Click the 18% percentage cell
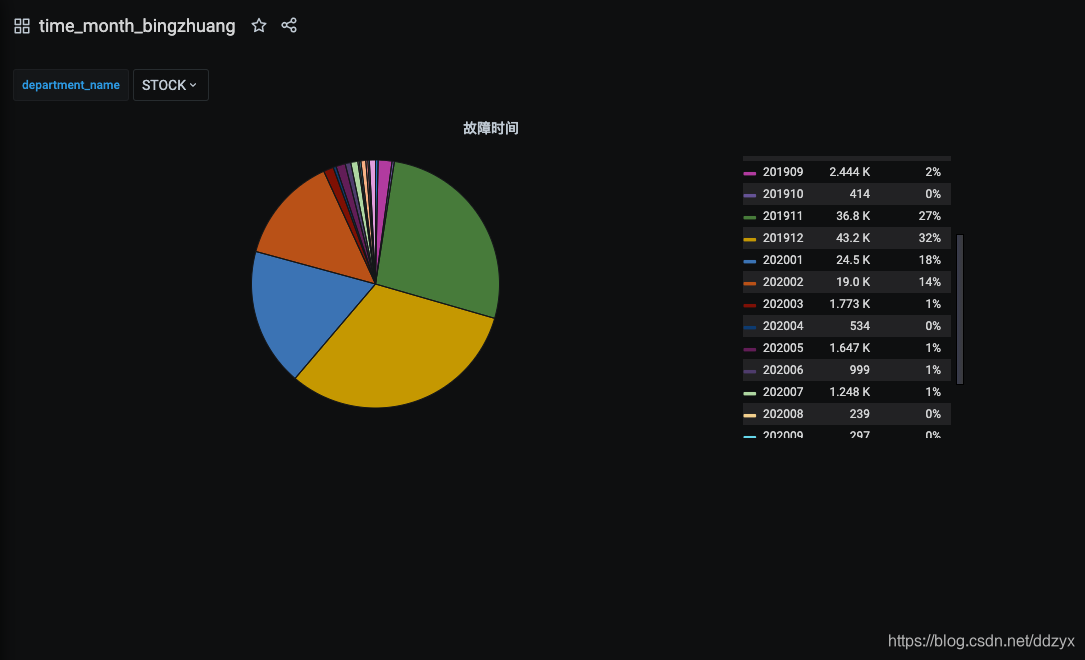This screenshot has width=1085, height=660. 929,259
